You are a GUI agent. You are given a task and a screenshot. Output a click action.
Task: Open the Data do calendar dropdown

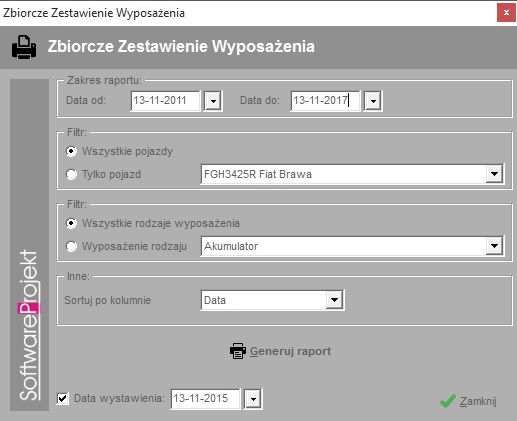[x=373, y=101]
